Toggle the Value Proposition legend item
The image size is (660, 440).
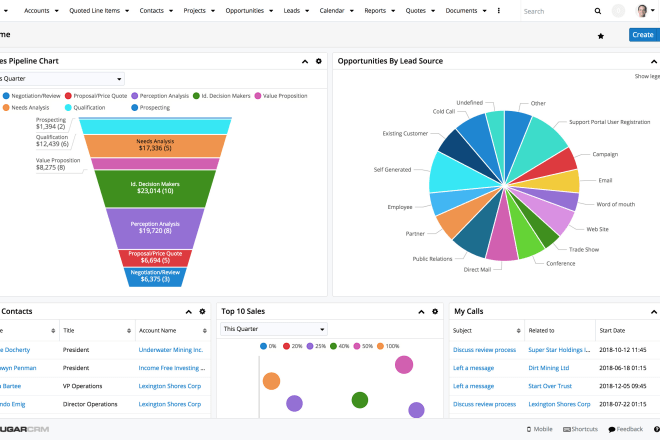tap(281, 96)
